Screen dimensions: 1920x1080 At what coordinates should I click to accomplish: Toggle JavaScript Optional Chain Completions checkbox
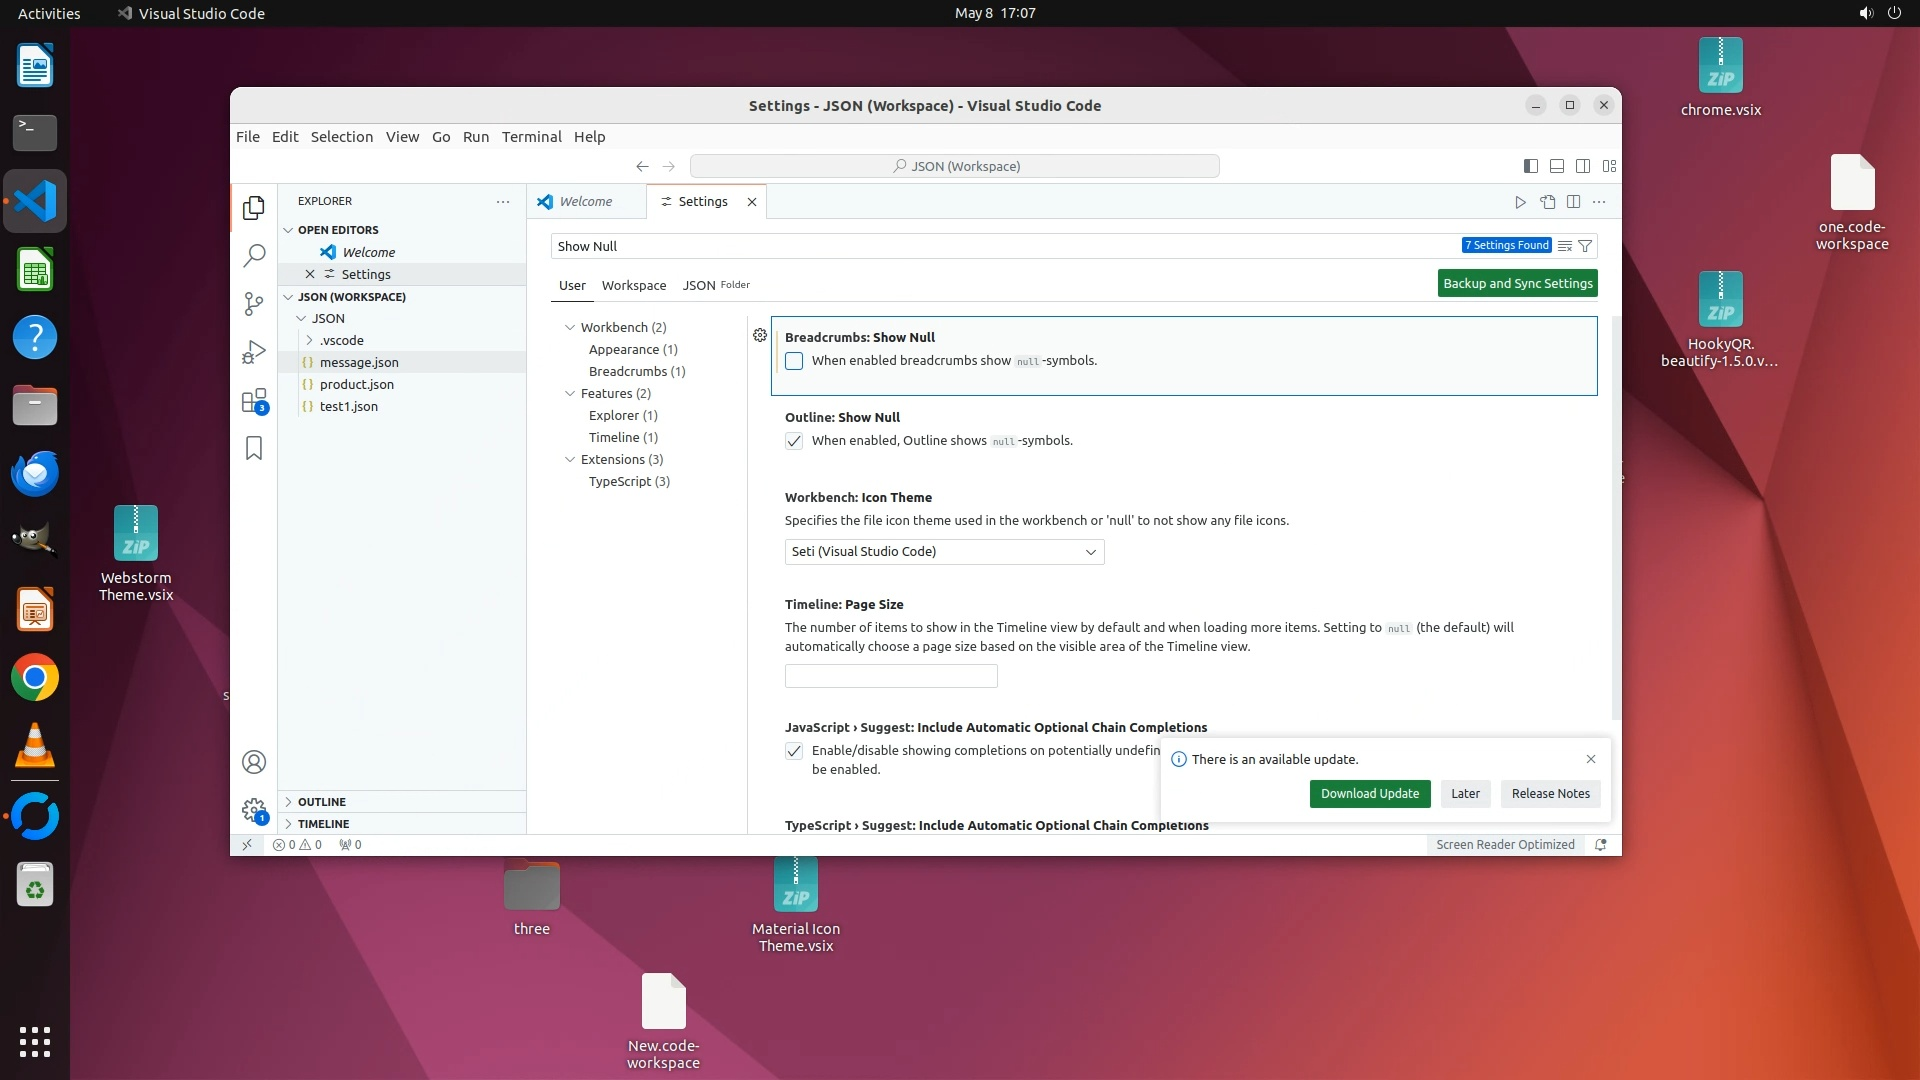coord(794,751)
